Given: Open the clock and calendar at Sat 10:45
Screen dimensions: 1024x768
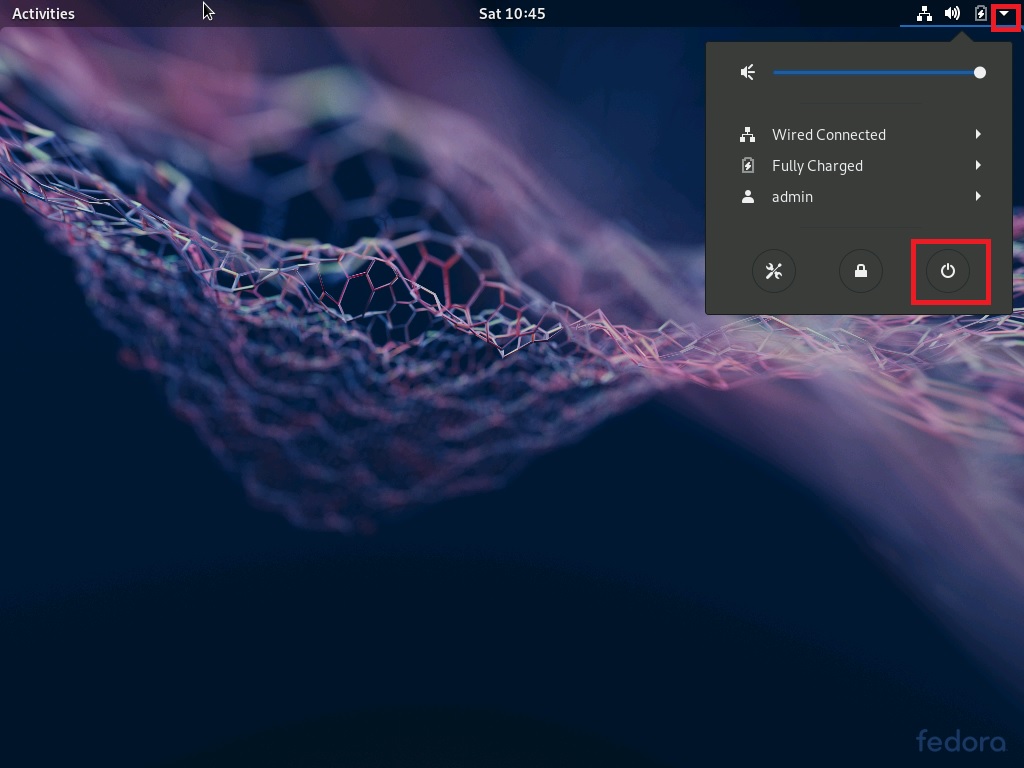Looking at the screenshot, I should coord(512,14).
